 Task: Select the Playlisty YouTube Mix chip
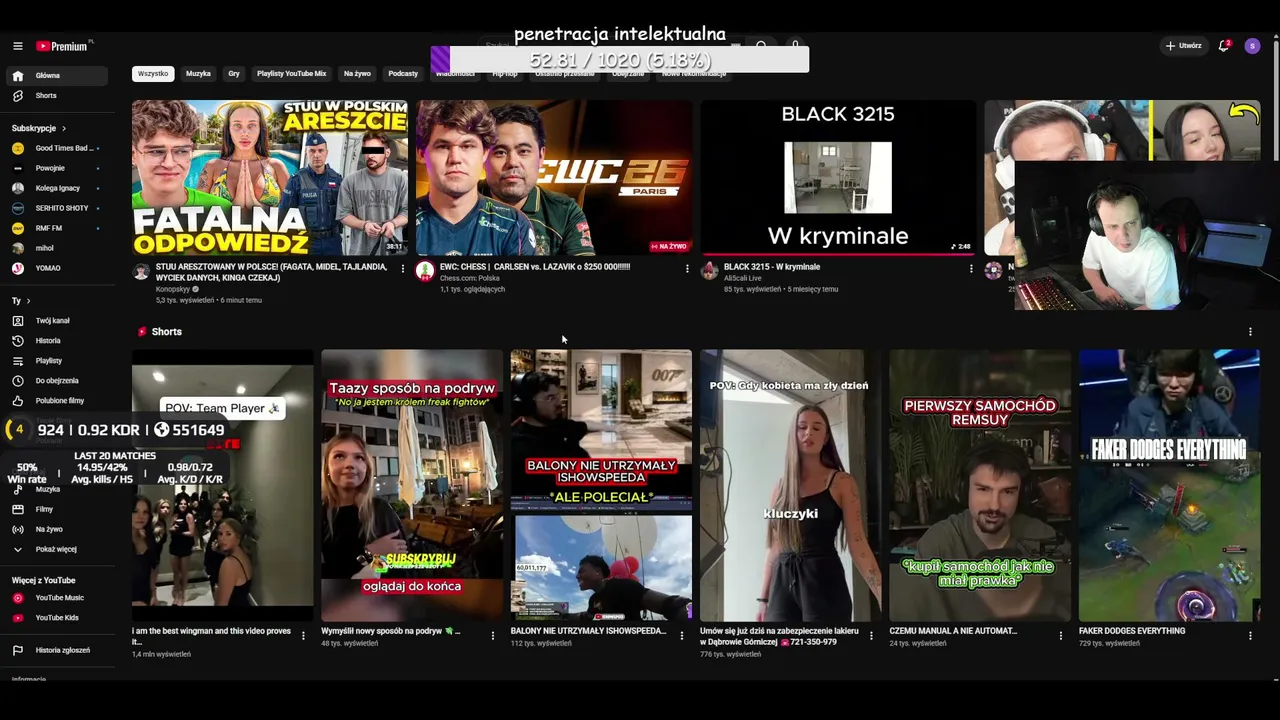coord(291,73)
